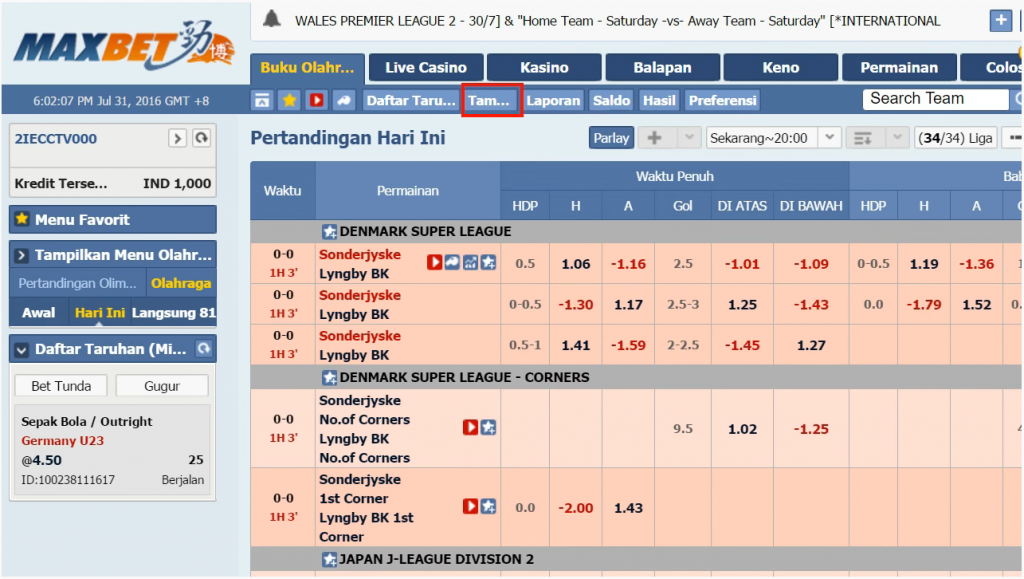
Task: Click the Gugur button
Action: (x=162, y=386)
